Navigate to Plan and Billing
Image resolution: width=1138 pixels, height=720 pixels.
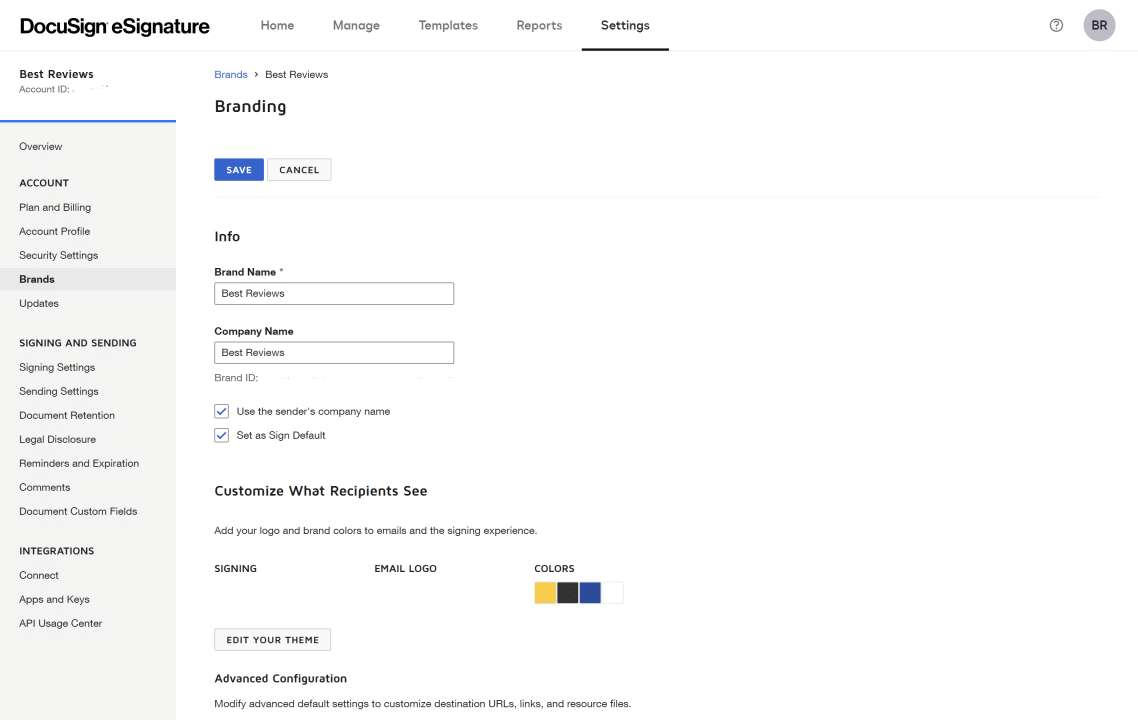54,207
